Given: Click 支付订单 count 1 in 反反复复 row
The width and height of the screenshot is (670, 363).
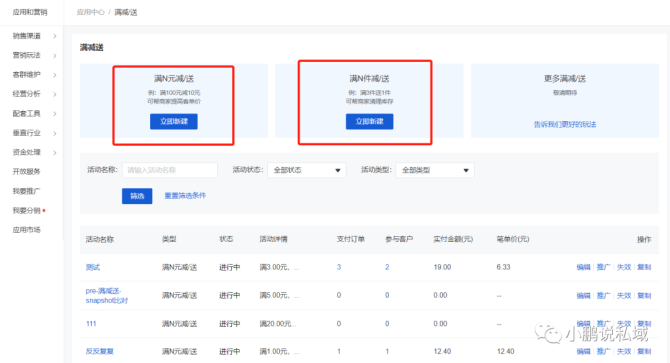Looking at the screenshot, I should pos(339,351).
